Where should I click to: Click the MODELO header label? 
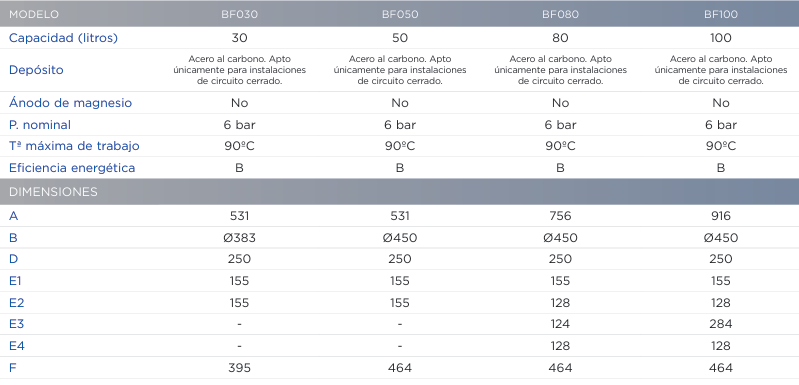point(34,14)
